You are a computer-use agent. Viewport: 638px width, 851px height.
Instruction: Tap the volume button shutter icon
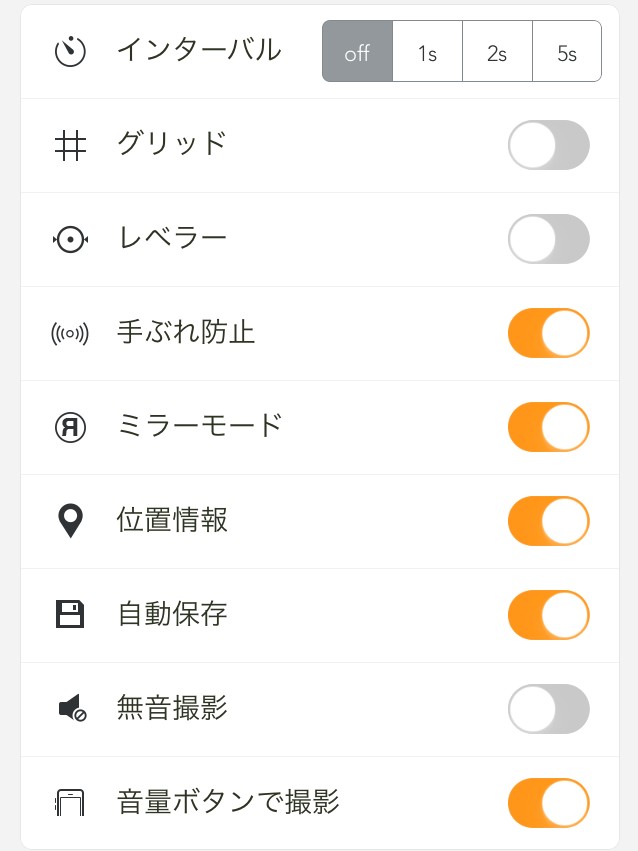tap(70, 803)
